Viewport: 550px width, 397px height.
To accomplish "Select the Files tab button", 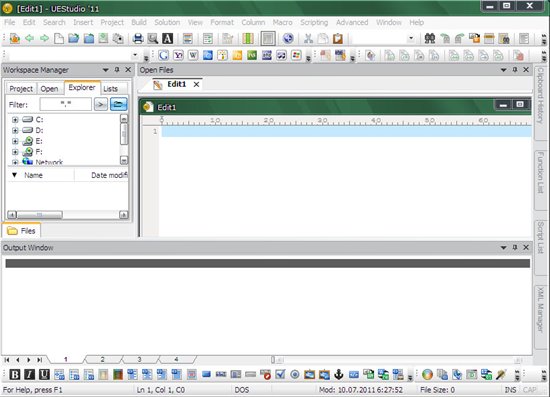I will [21, 231].
